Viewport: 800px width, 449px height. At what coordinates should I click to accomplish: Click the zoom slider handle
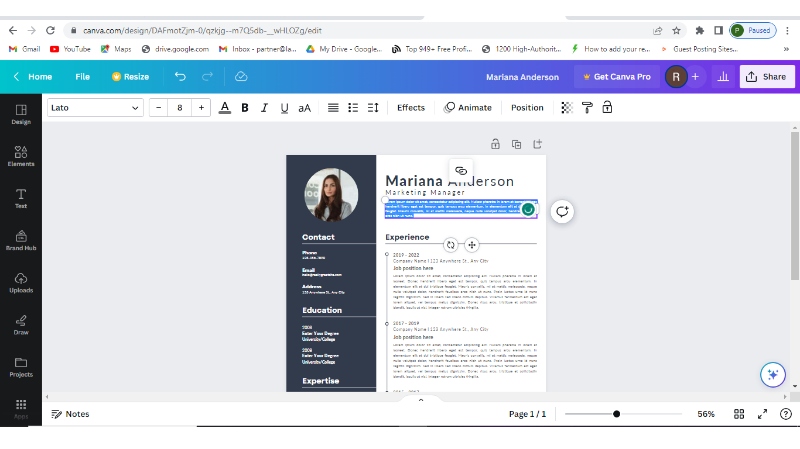616,414
